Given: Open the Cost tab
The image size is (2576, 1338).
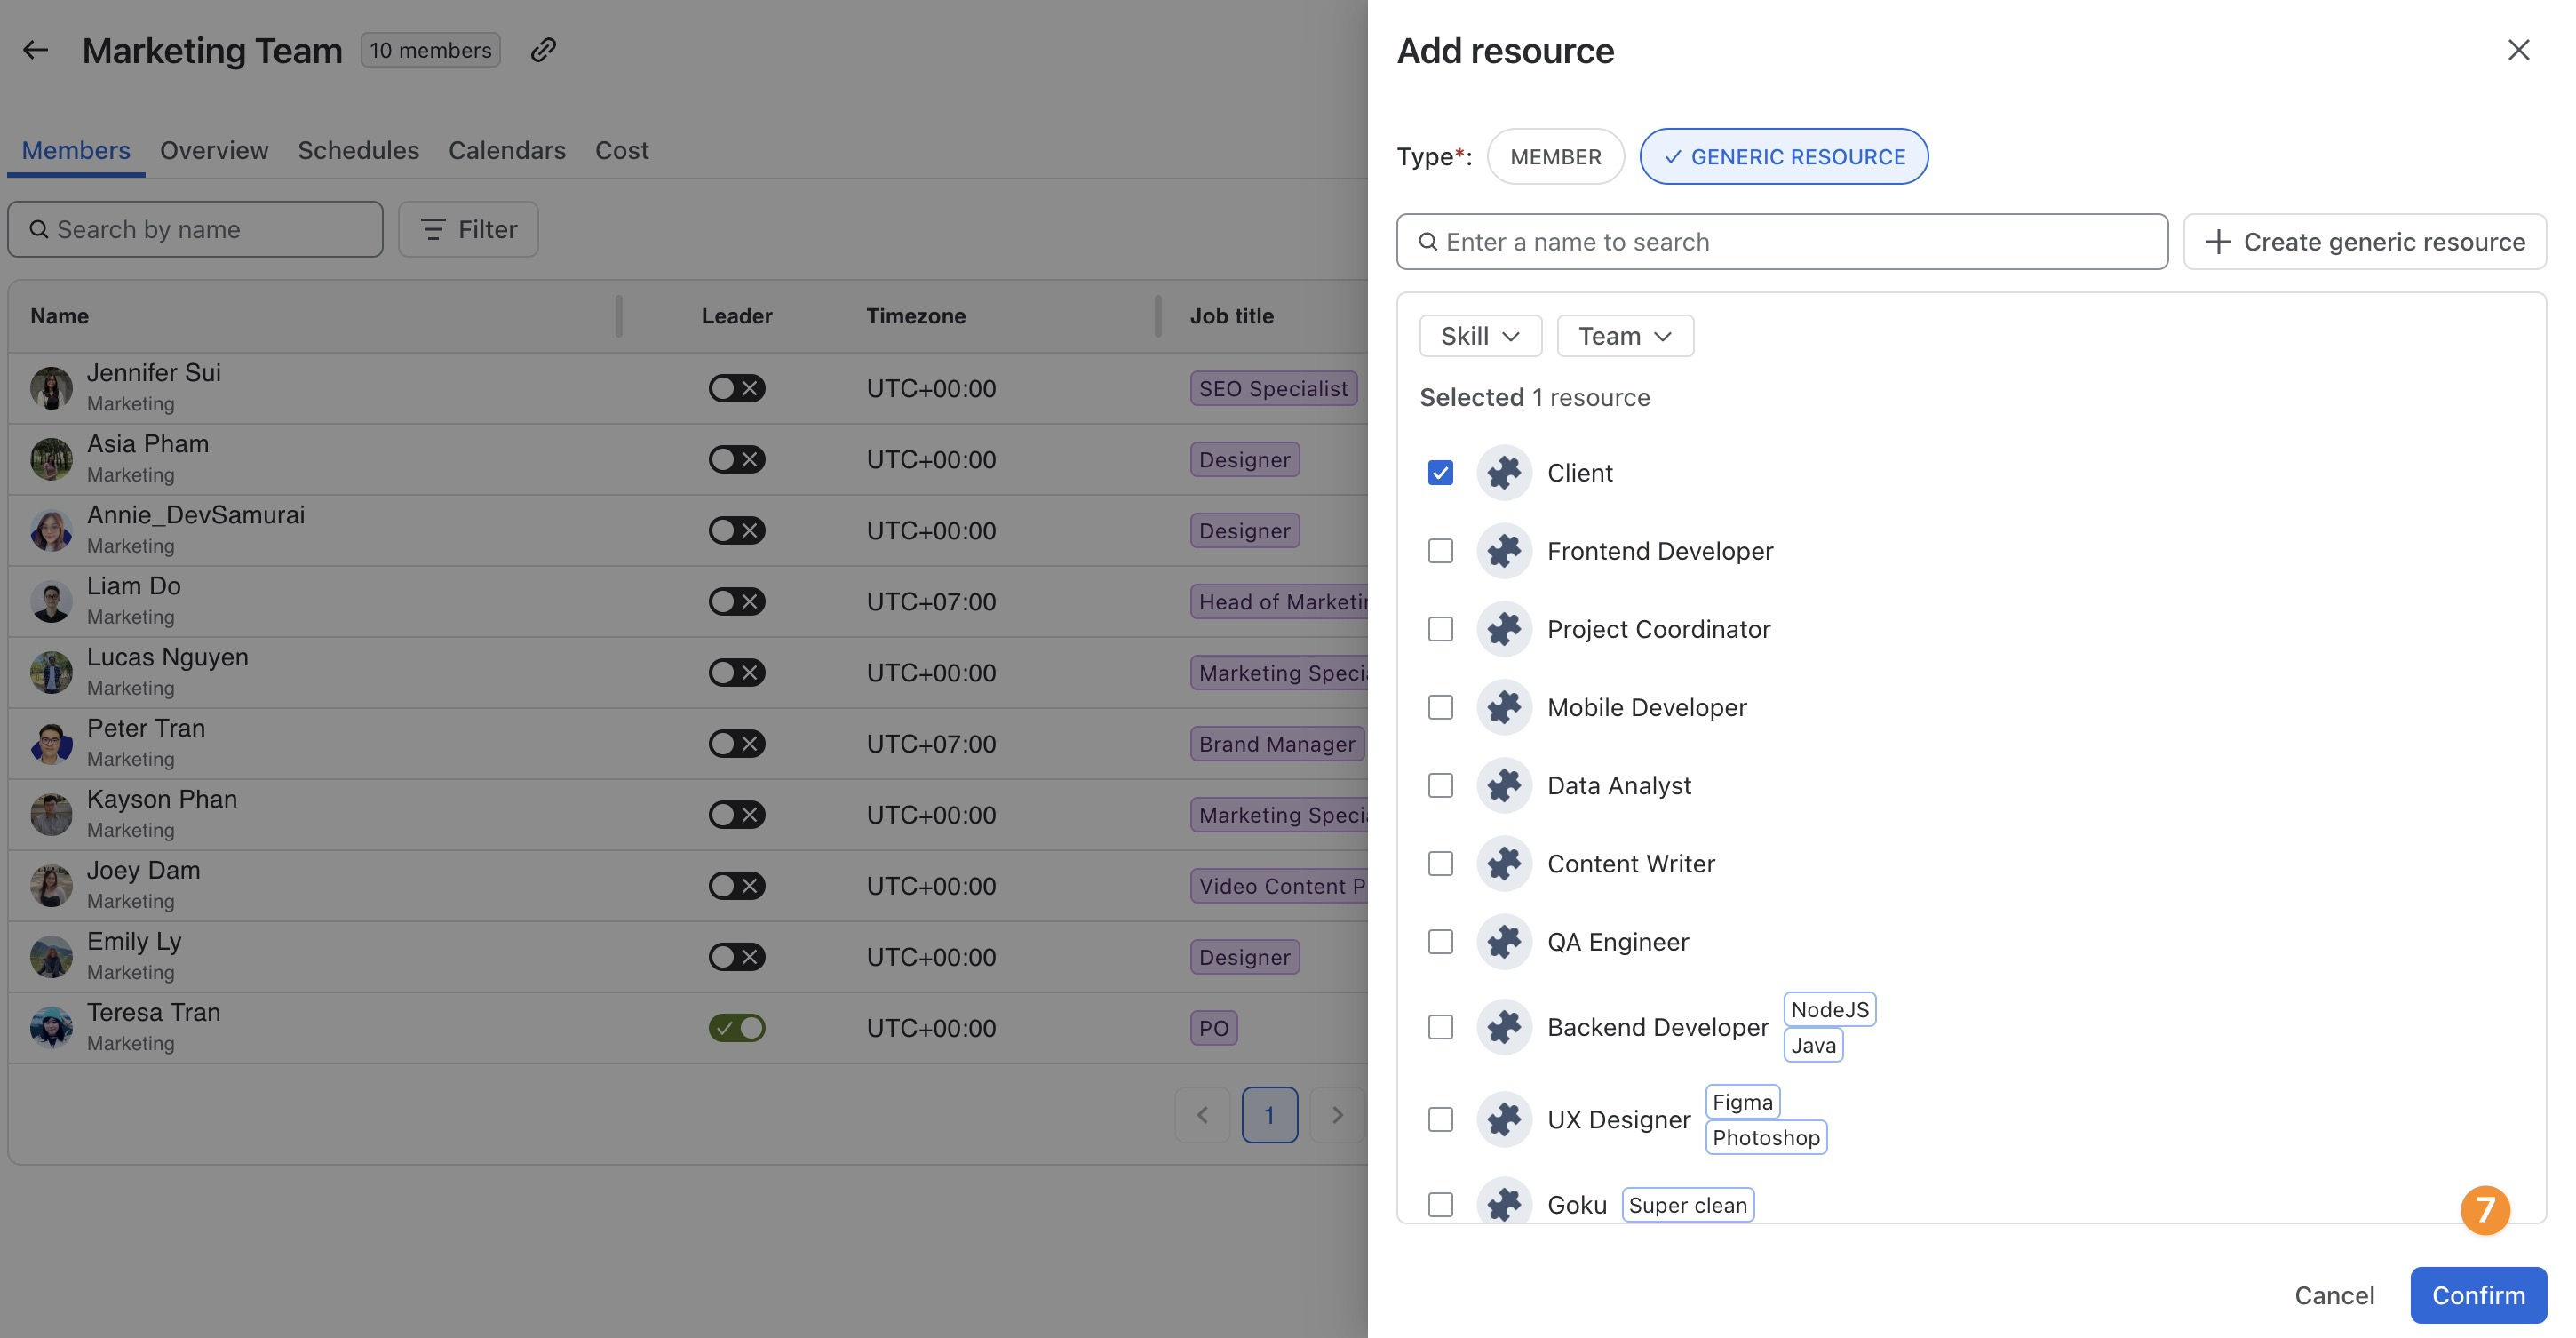Looking at the screenshot, I should coord(622,150).
